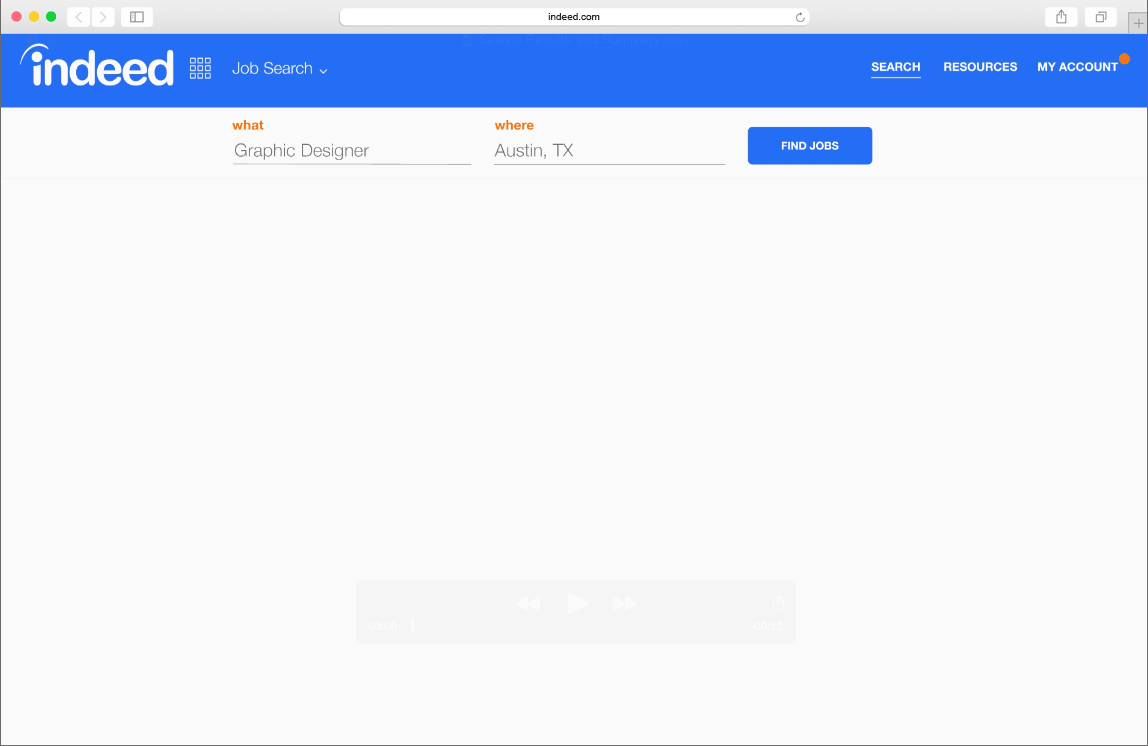
Task: Click the orange notification dot
Action: click(1124, 59)
